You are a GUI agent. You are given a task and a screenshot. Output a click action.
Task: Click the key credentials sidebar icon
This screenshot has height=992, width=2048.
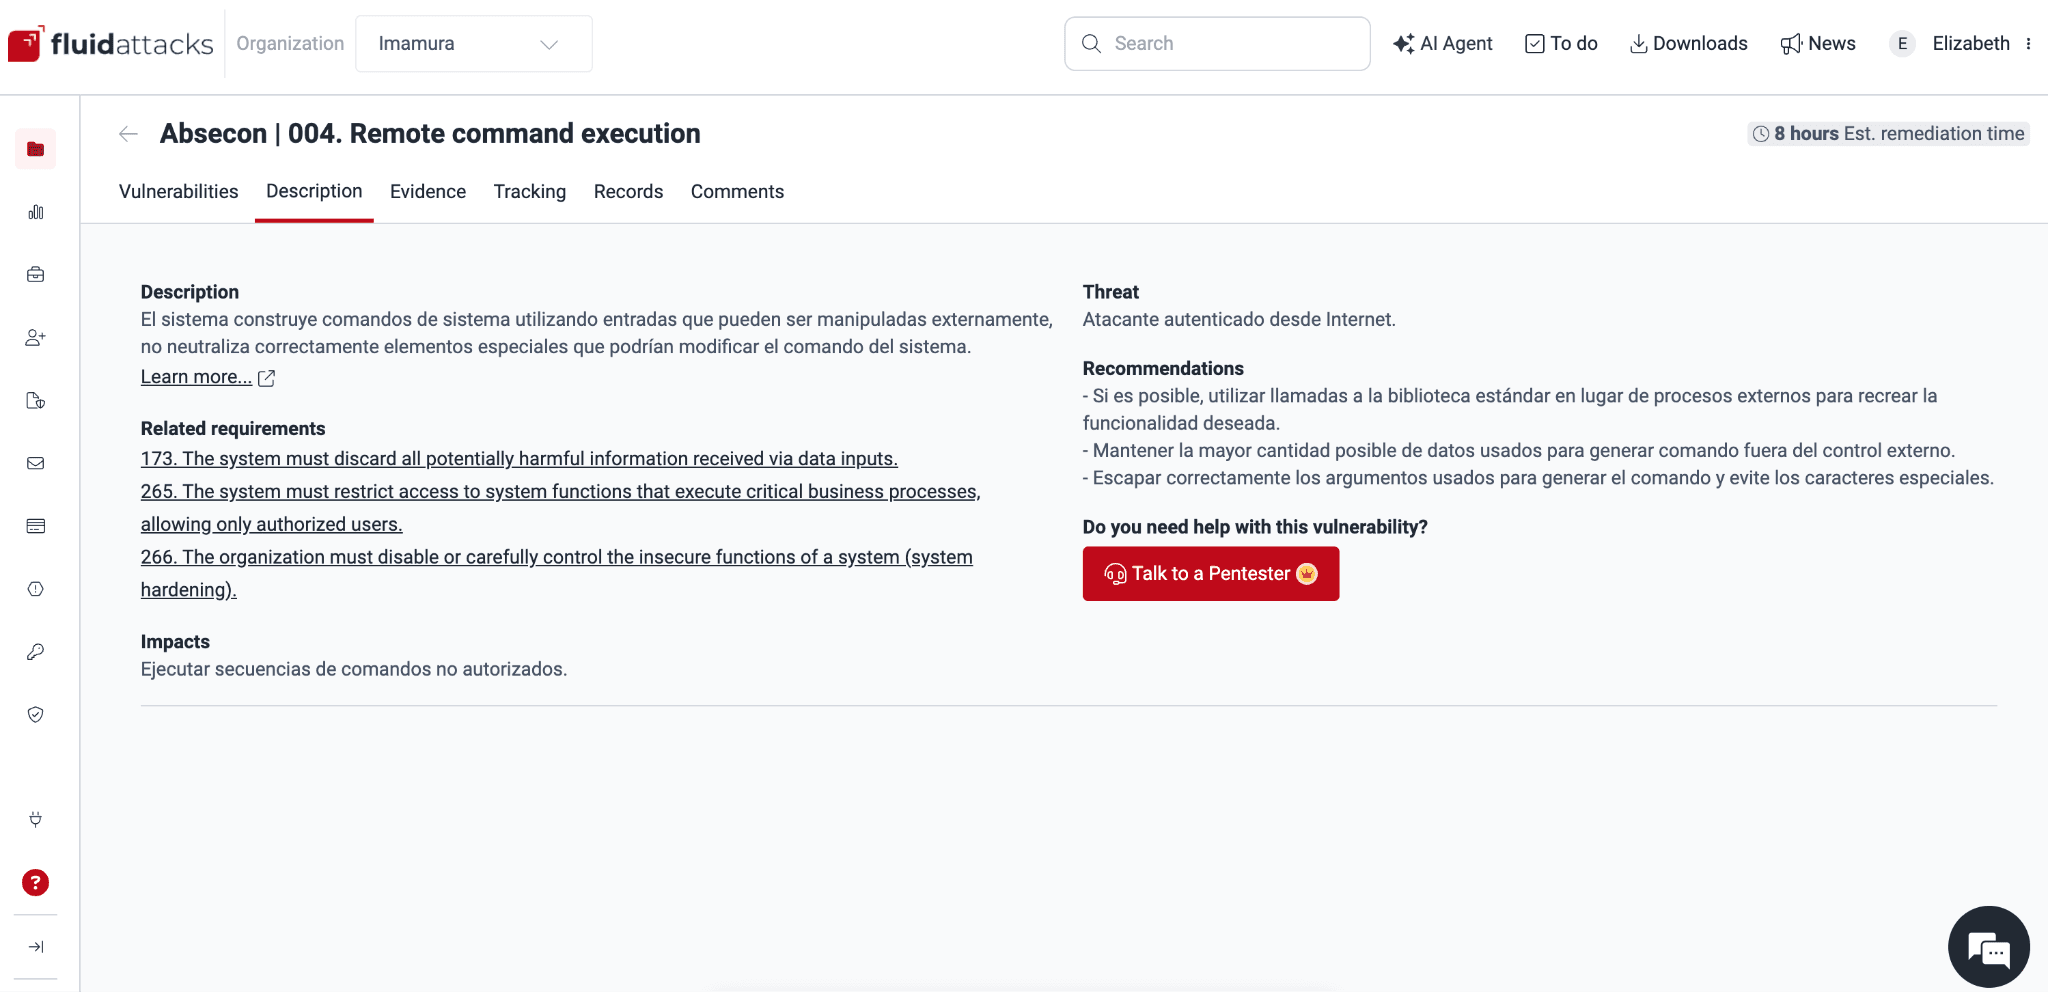click(36, 652)
